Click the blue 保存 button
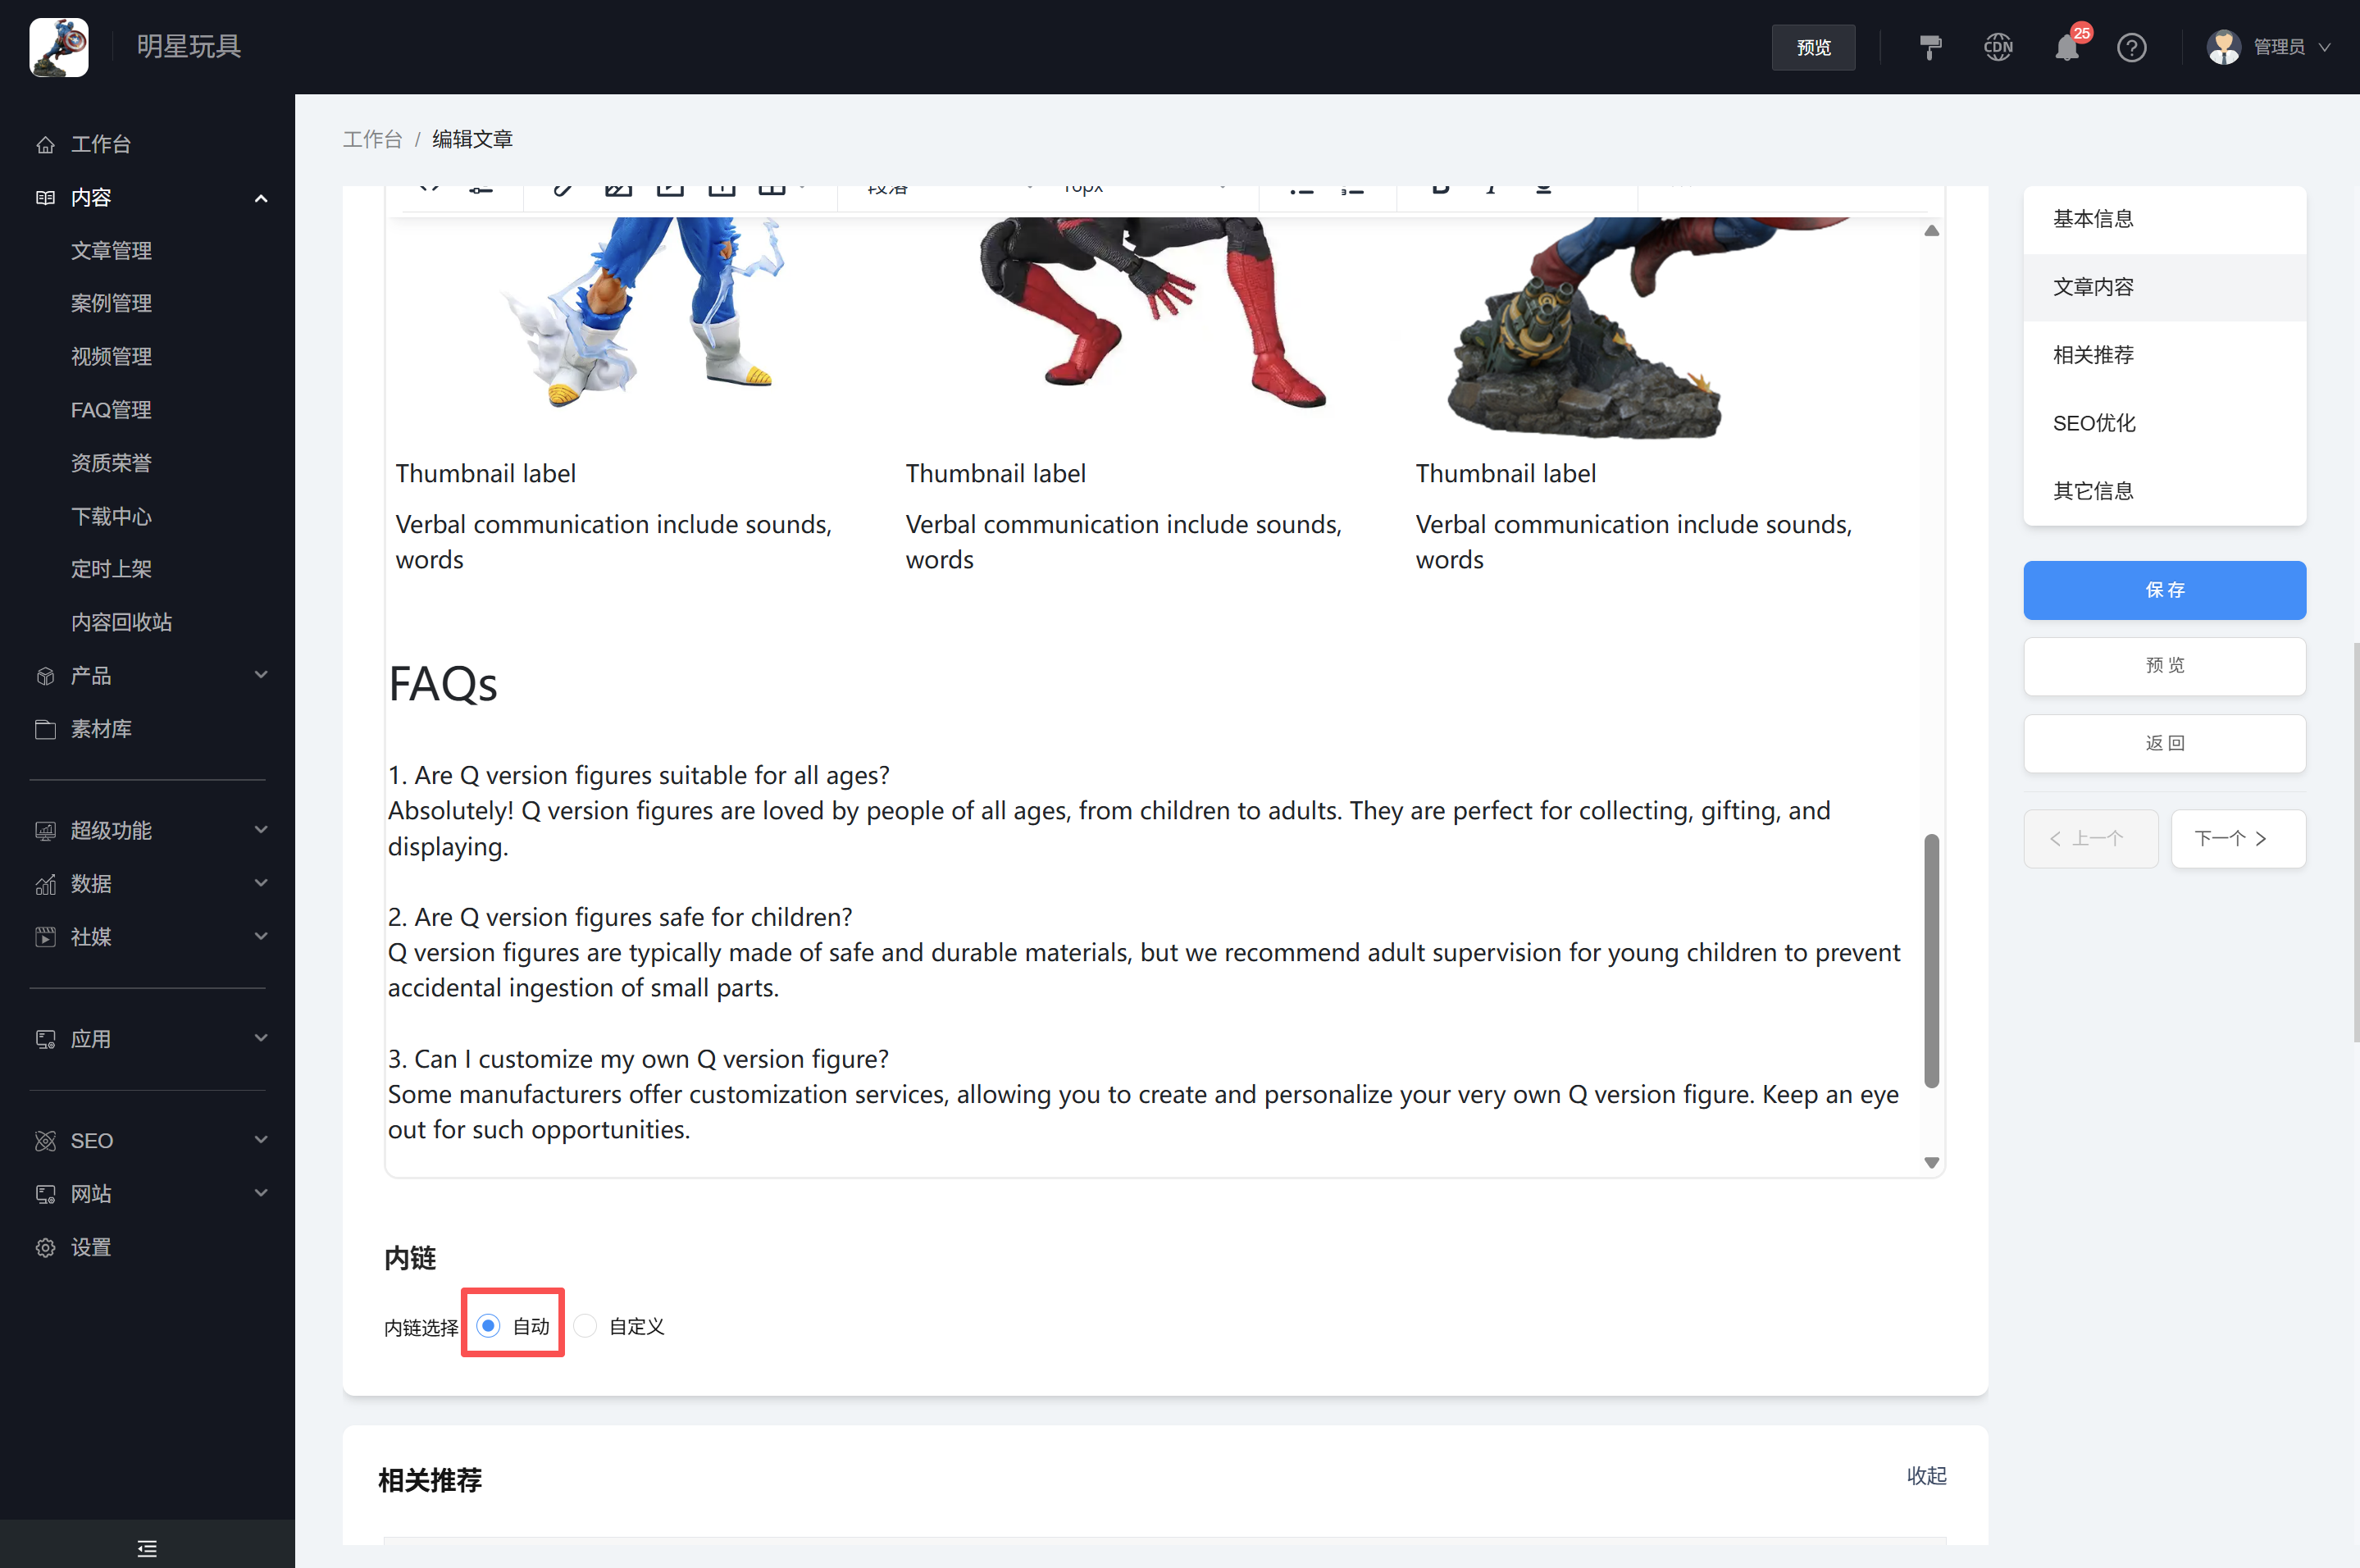This screenshot has width=2360, height=1568. (x=2164, y=590)
